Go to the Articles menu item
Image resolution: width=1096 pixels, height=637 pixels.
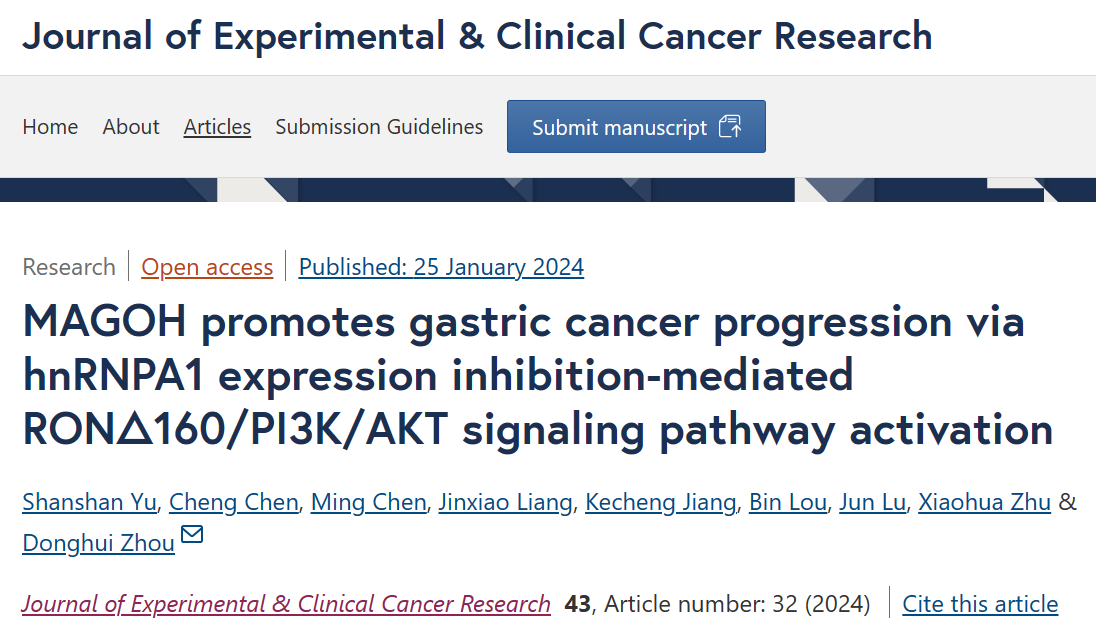coord(217,127)
